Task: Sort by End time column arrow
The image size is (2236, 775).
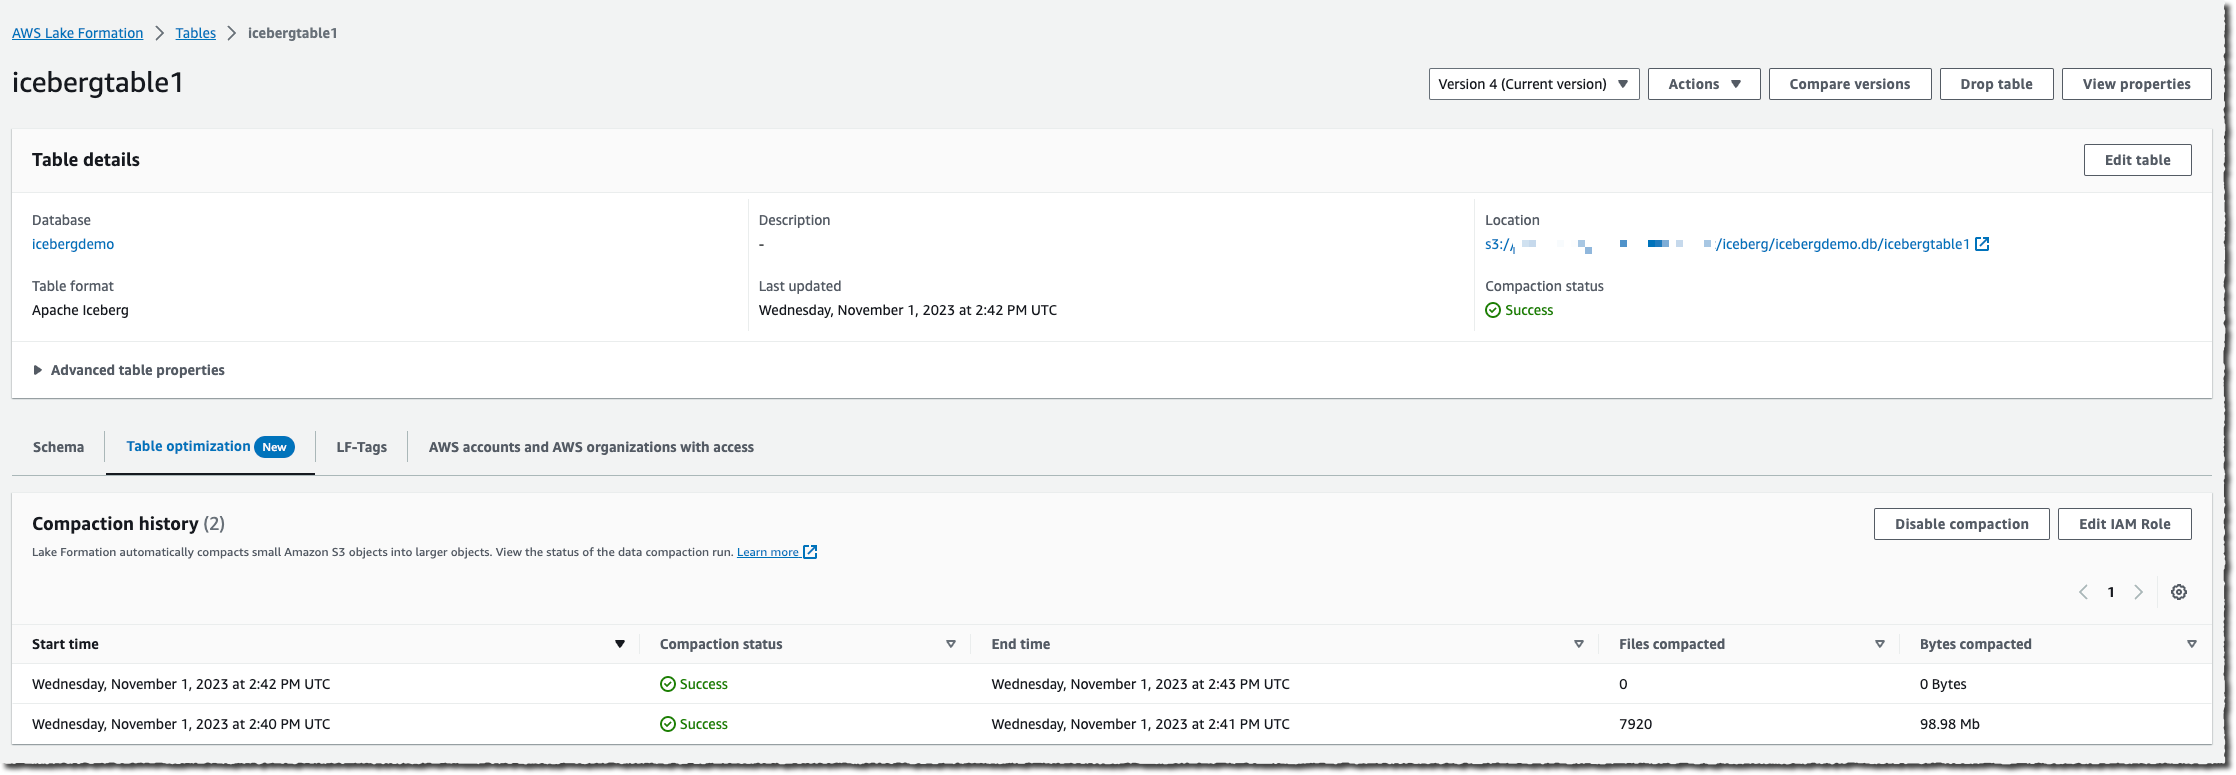Action: (x=1579, y=644)
